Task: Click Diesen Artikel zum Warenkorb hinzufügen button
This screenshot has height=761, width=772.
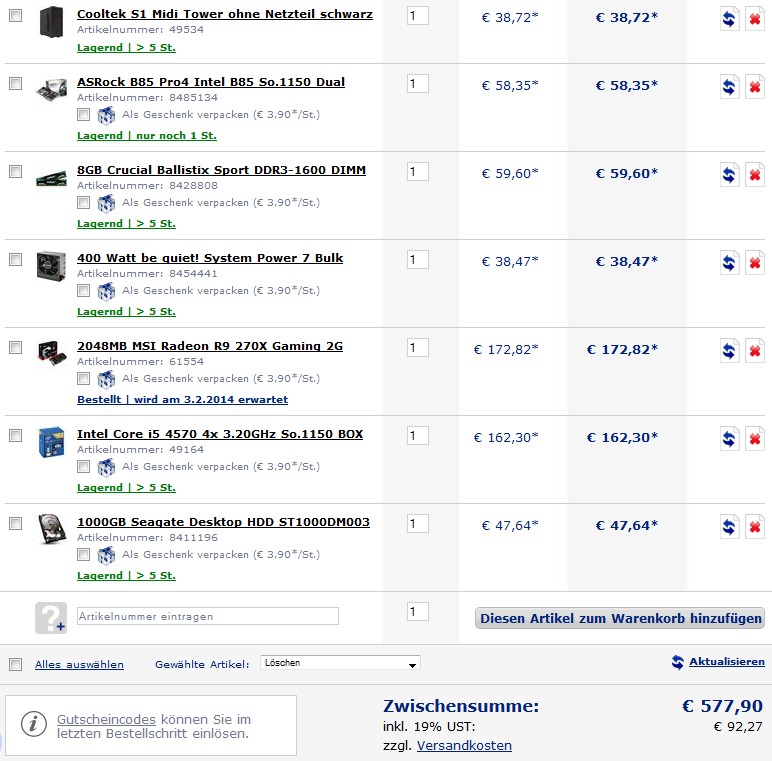Action: point(620,618)
